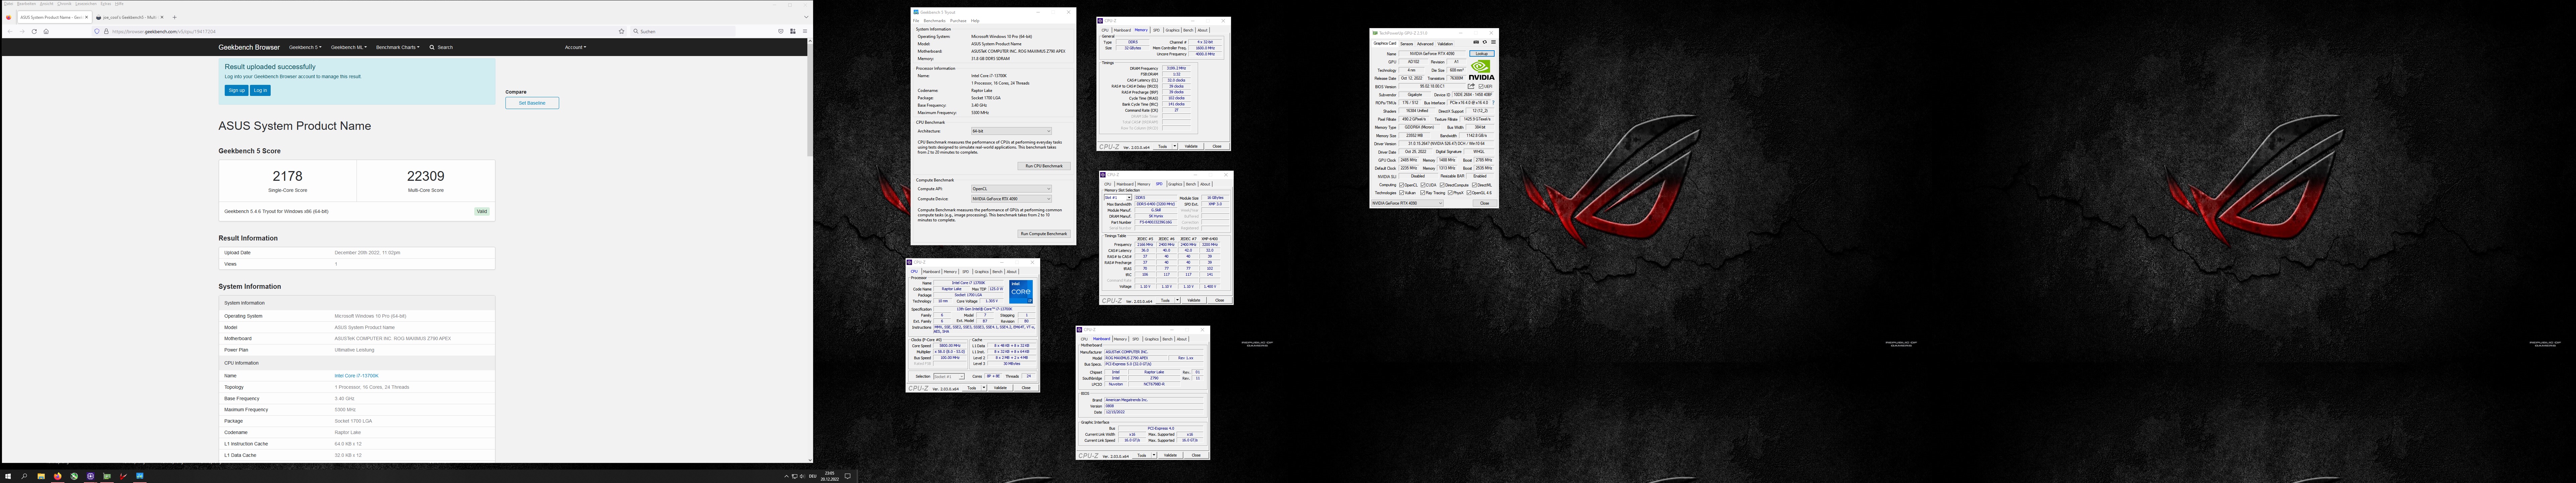Open GPU-Z graphics card selection dropdown

1407,203
